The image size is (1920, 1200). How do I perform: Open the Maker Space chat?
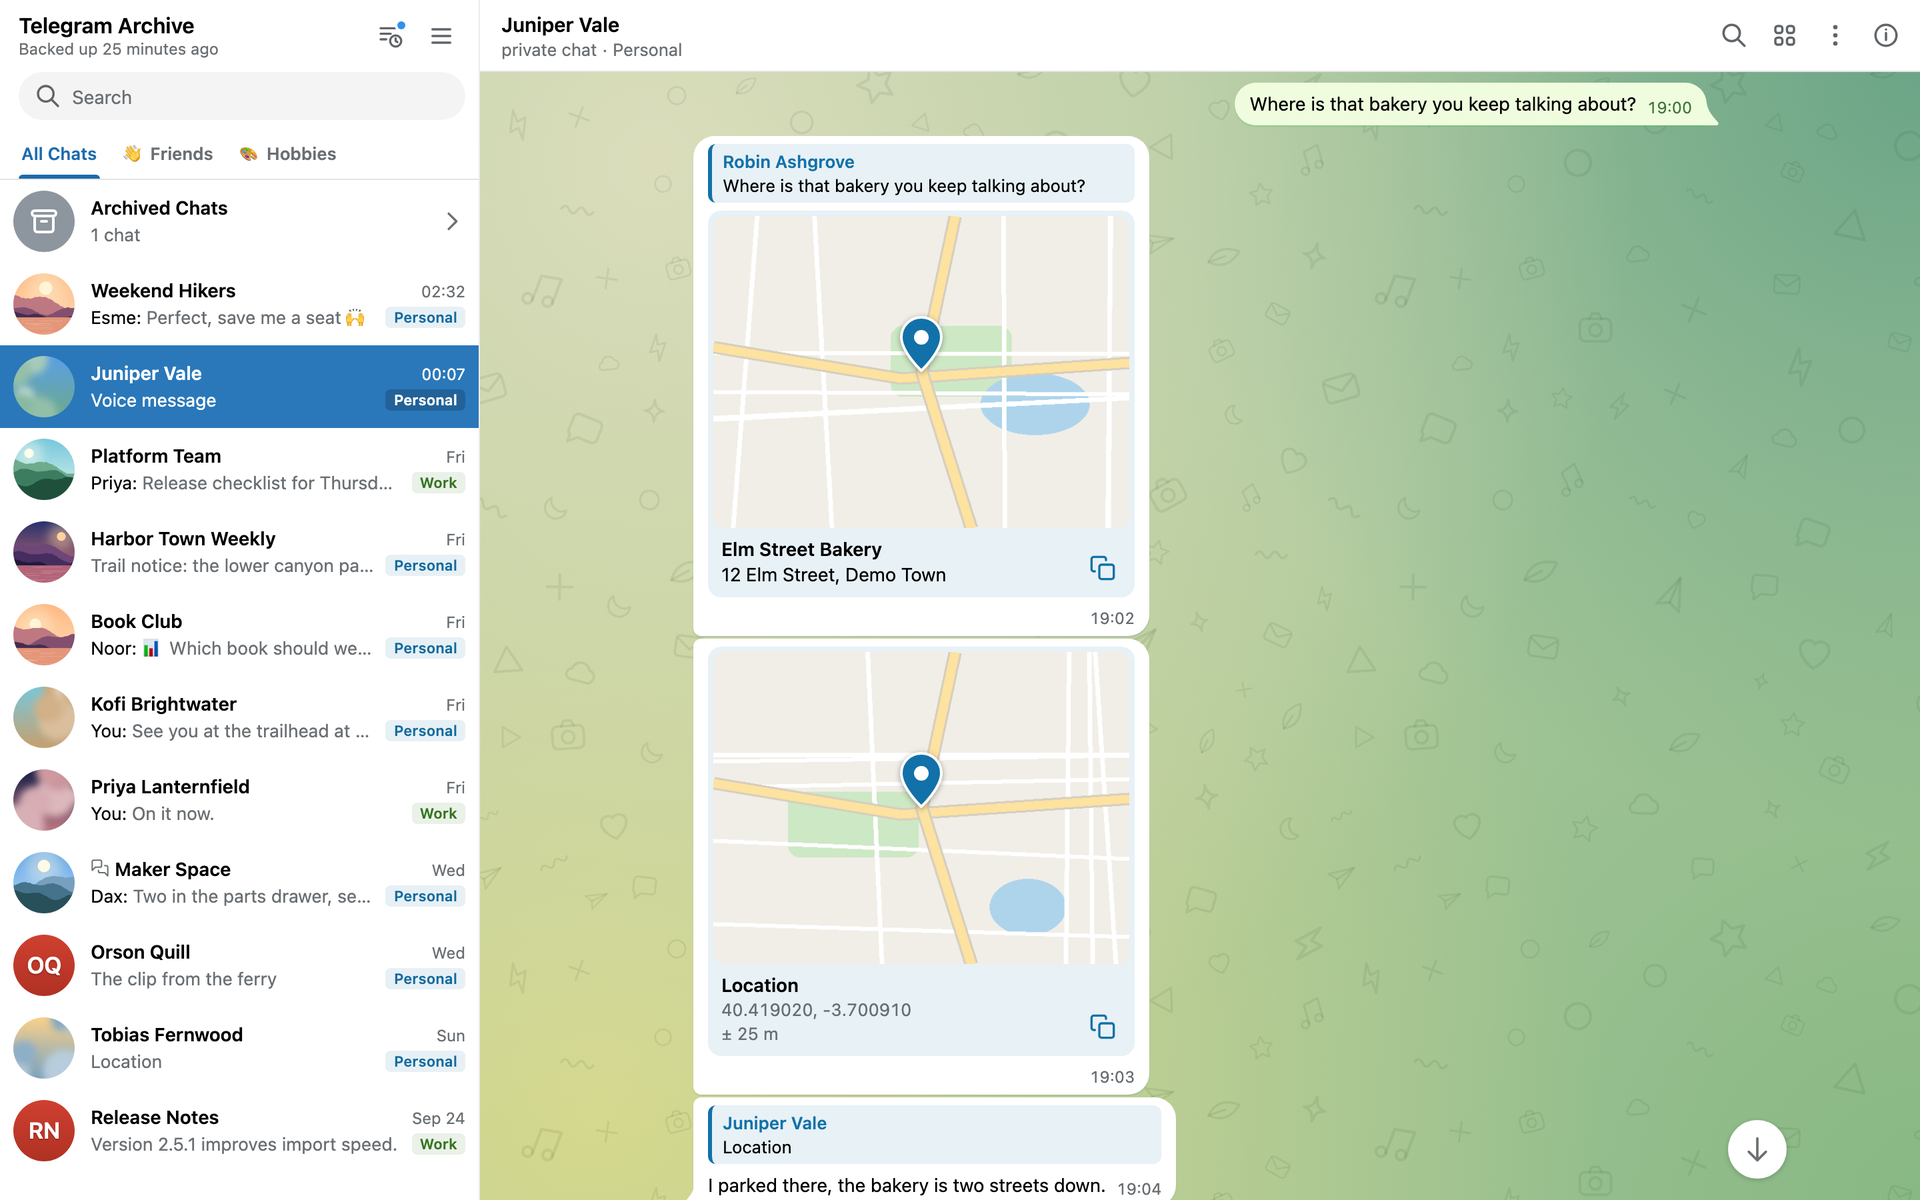240,883
